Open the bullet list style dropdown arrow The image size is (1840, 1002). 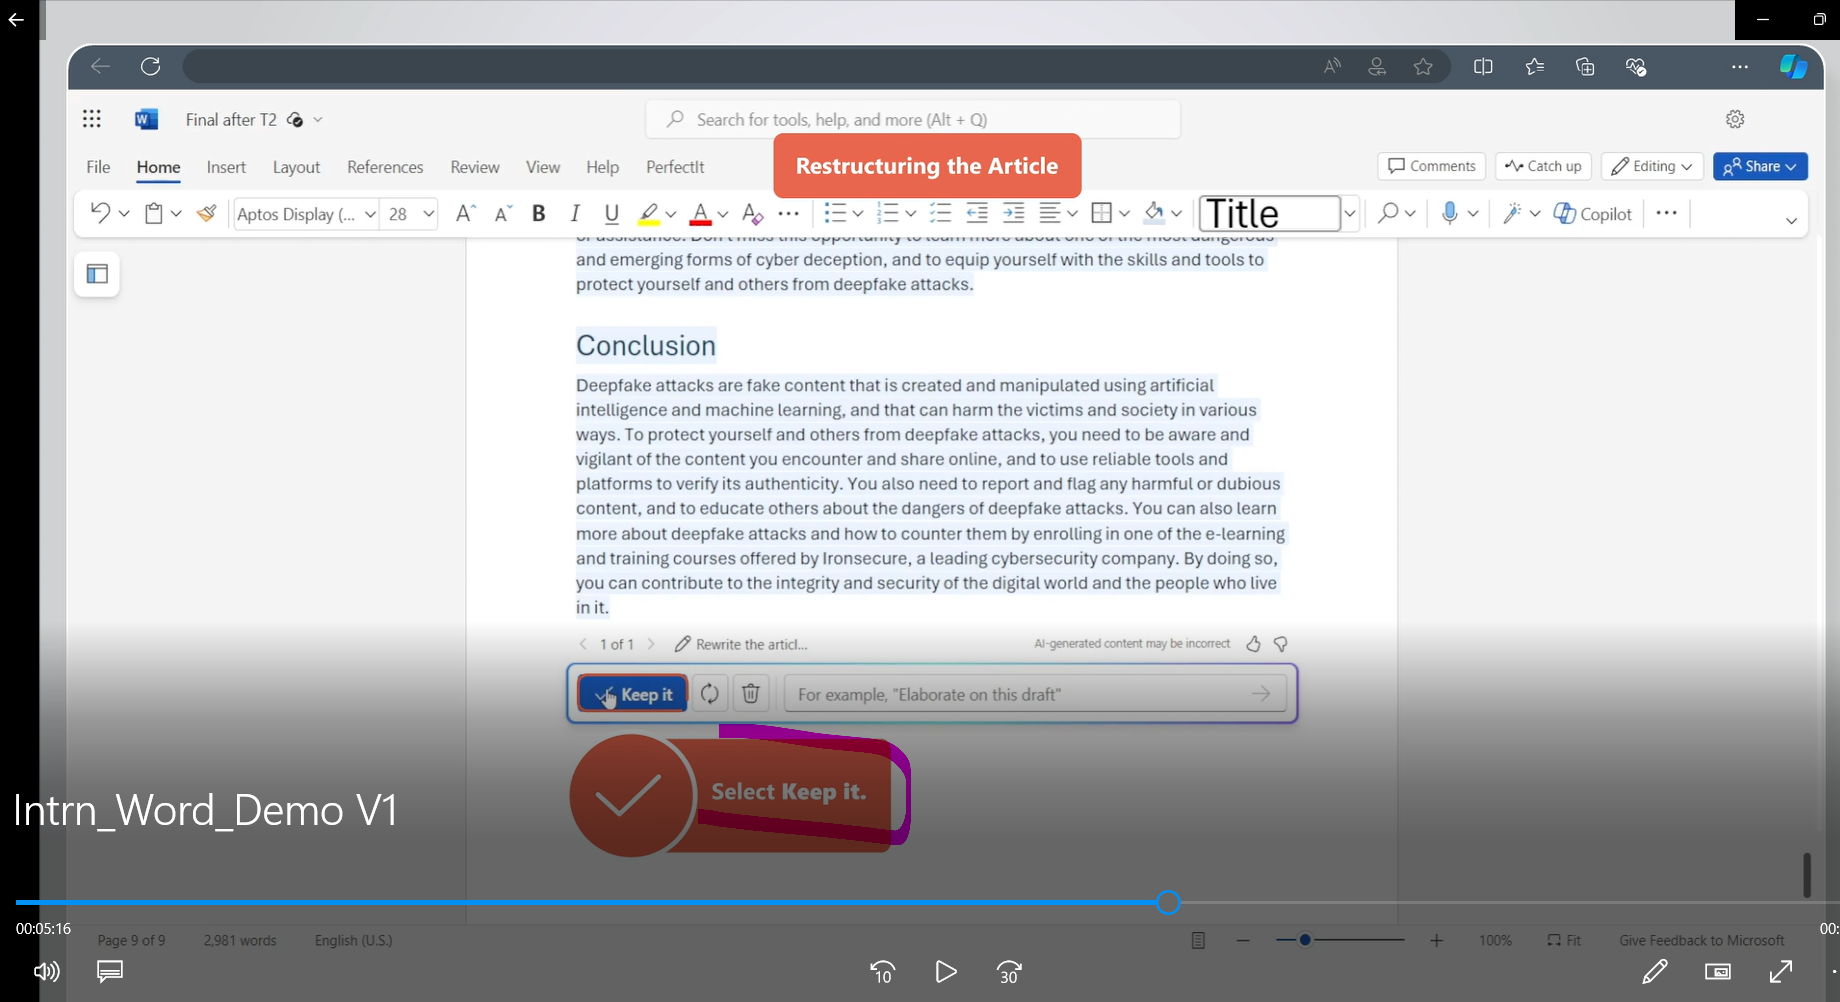(x=858, y=214)
